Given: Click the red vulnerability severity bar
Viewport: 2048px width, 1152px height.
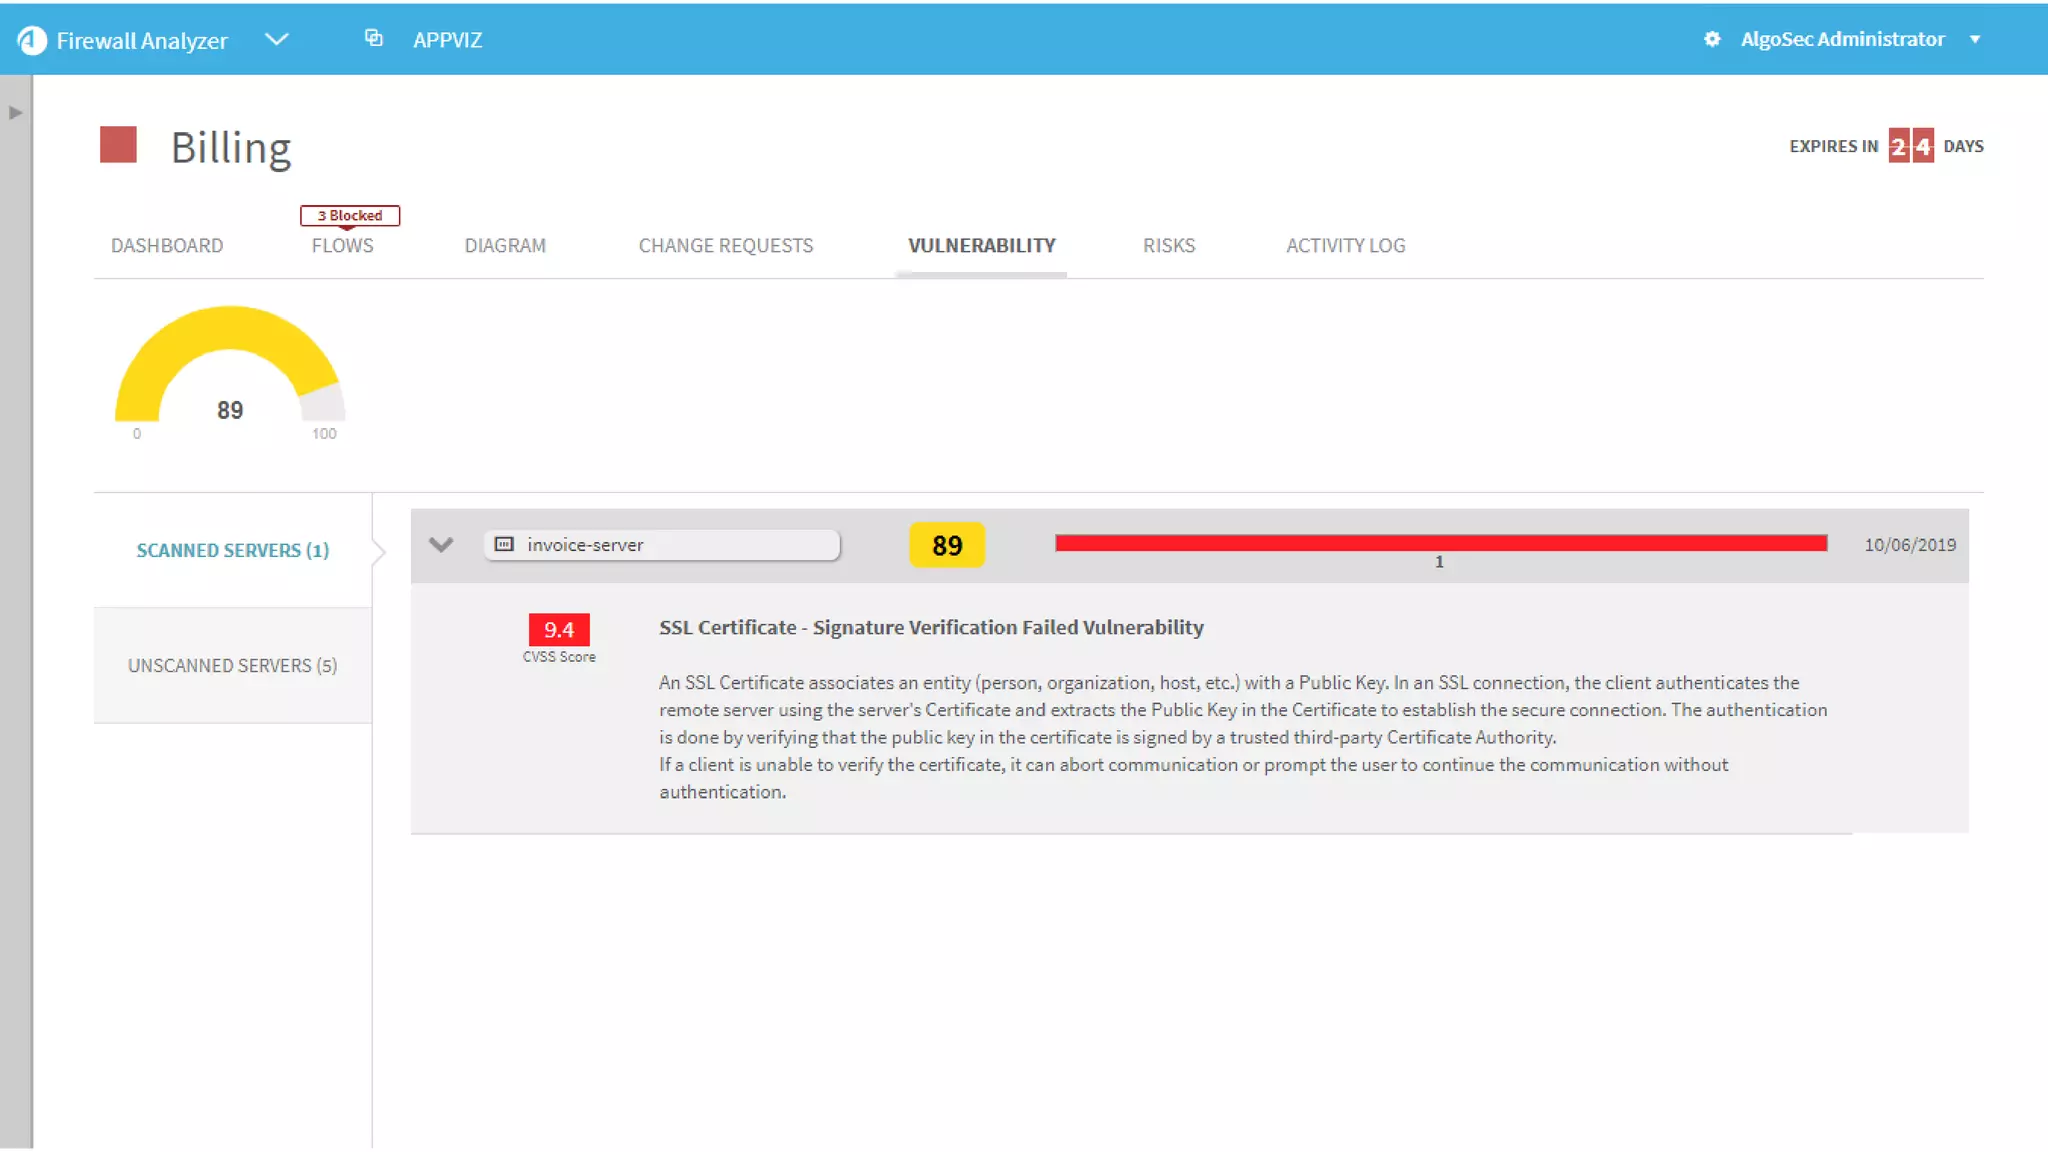Looking at the screenshot, I should click(1440, 543).
